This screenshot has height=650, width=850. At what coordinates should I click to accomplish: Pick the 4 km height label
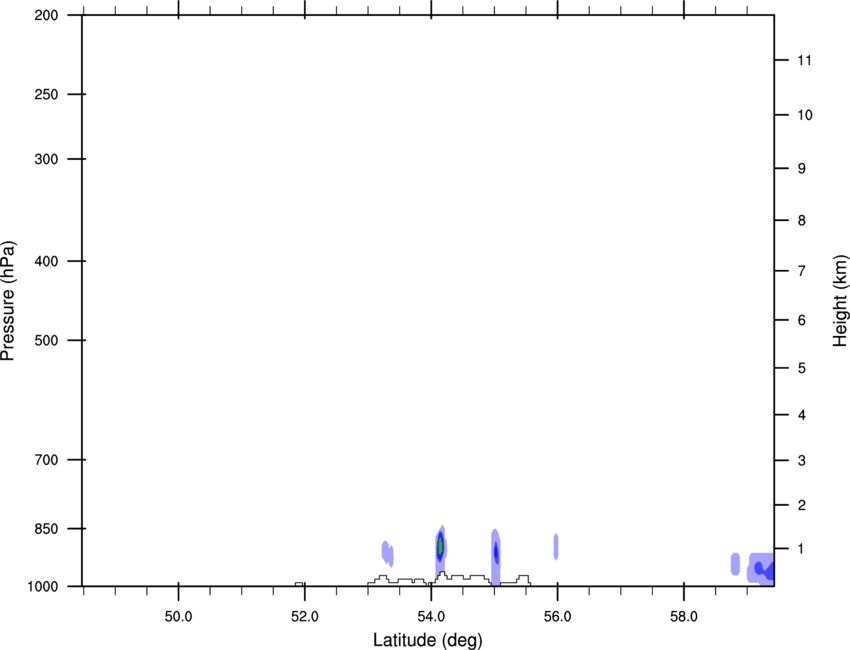click(801, 415)
